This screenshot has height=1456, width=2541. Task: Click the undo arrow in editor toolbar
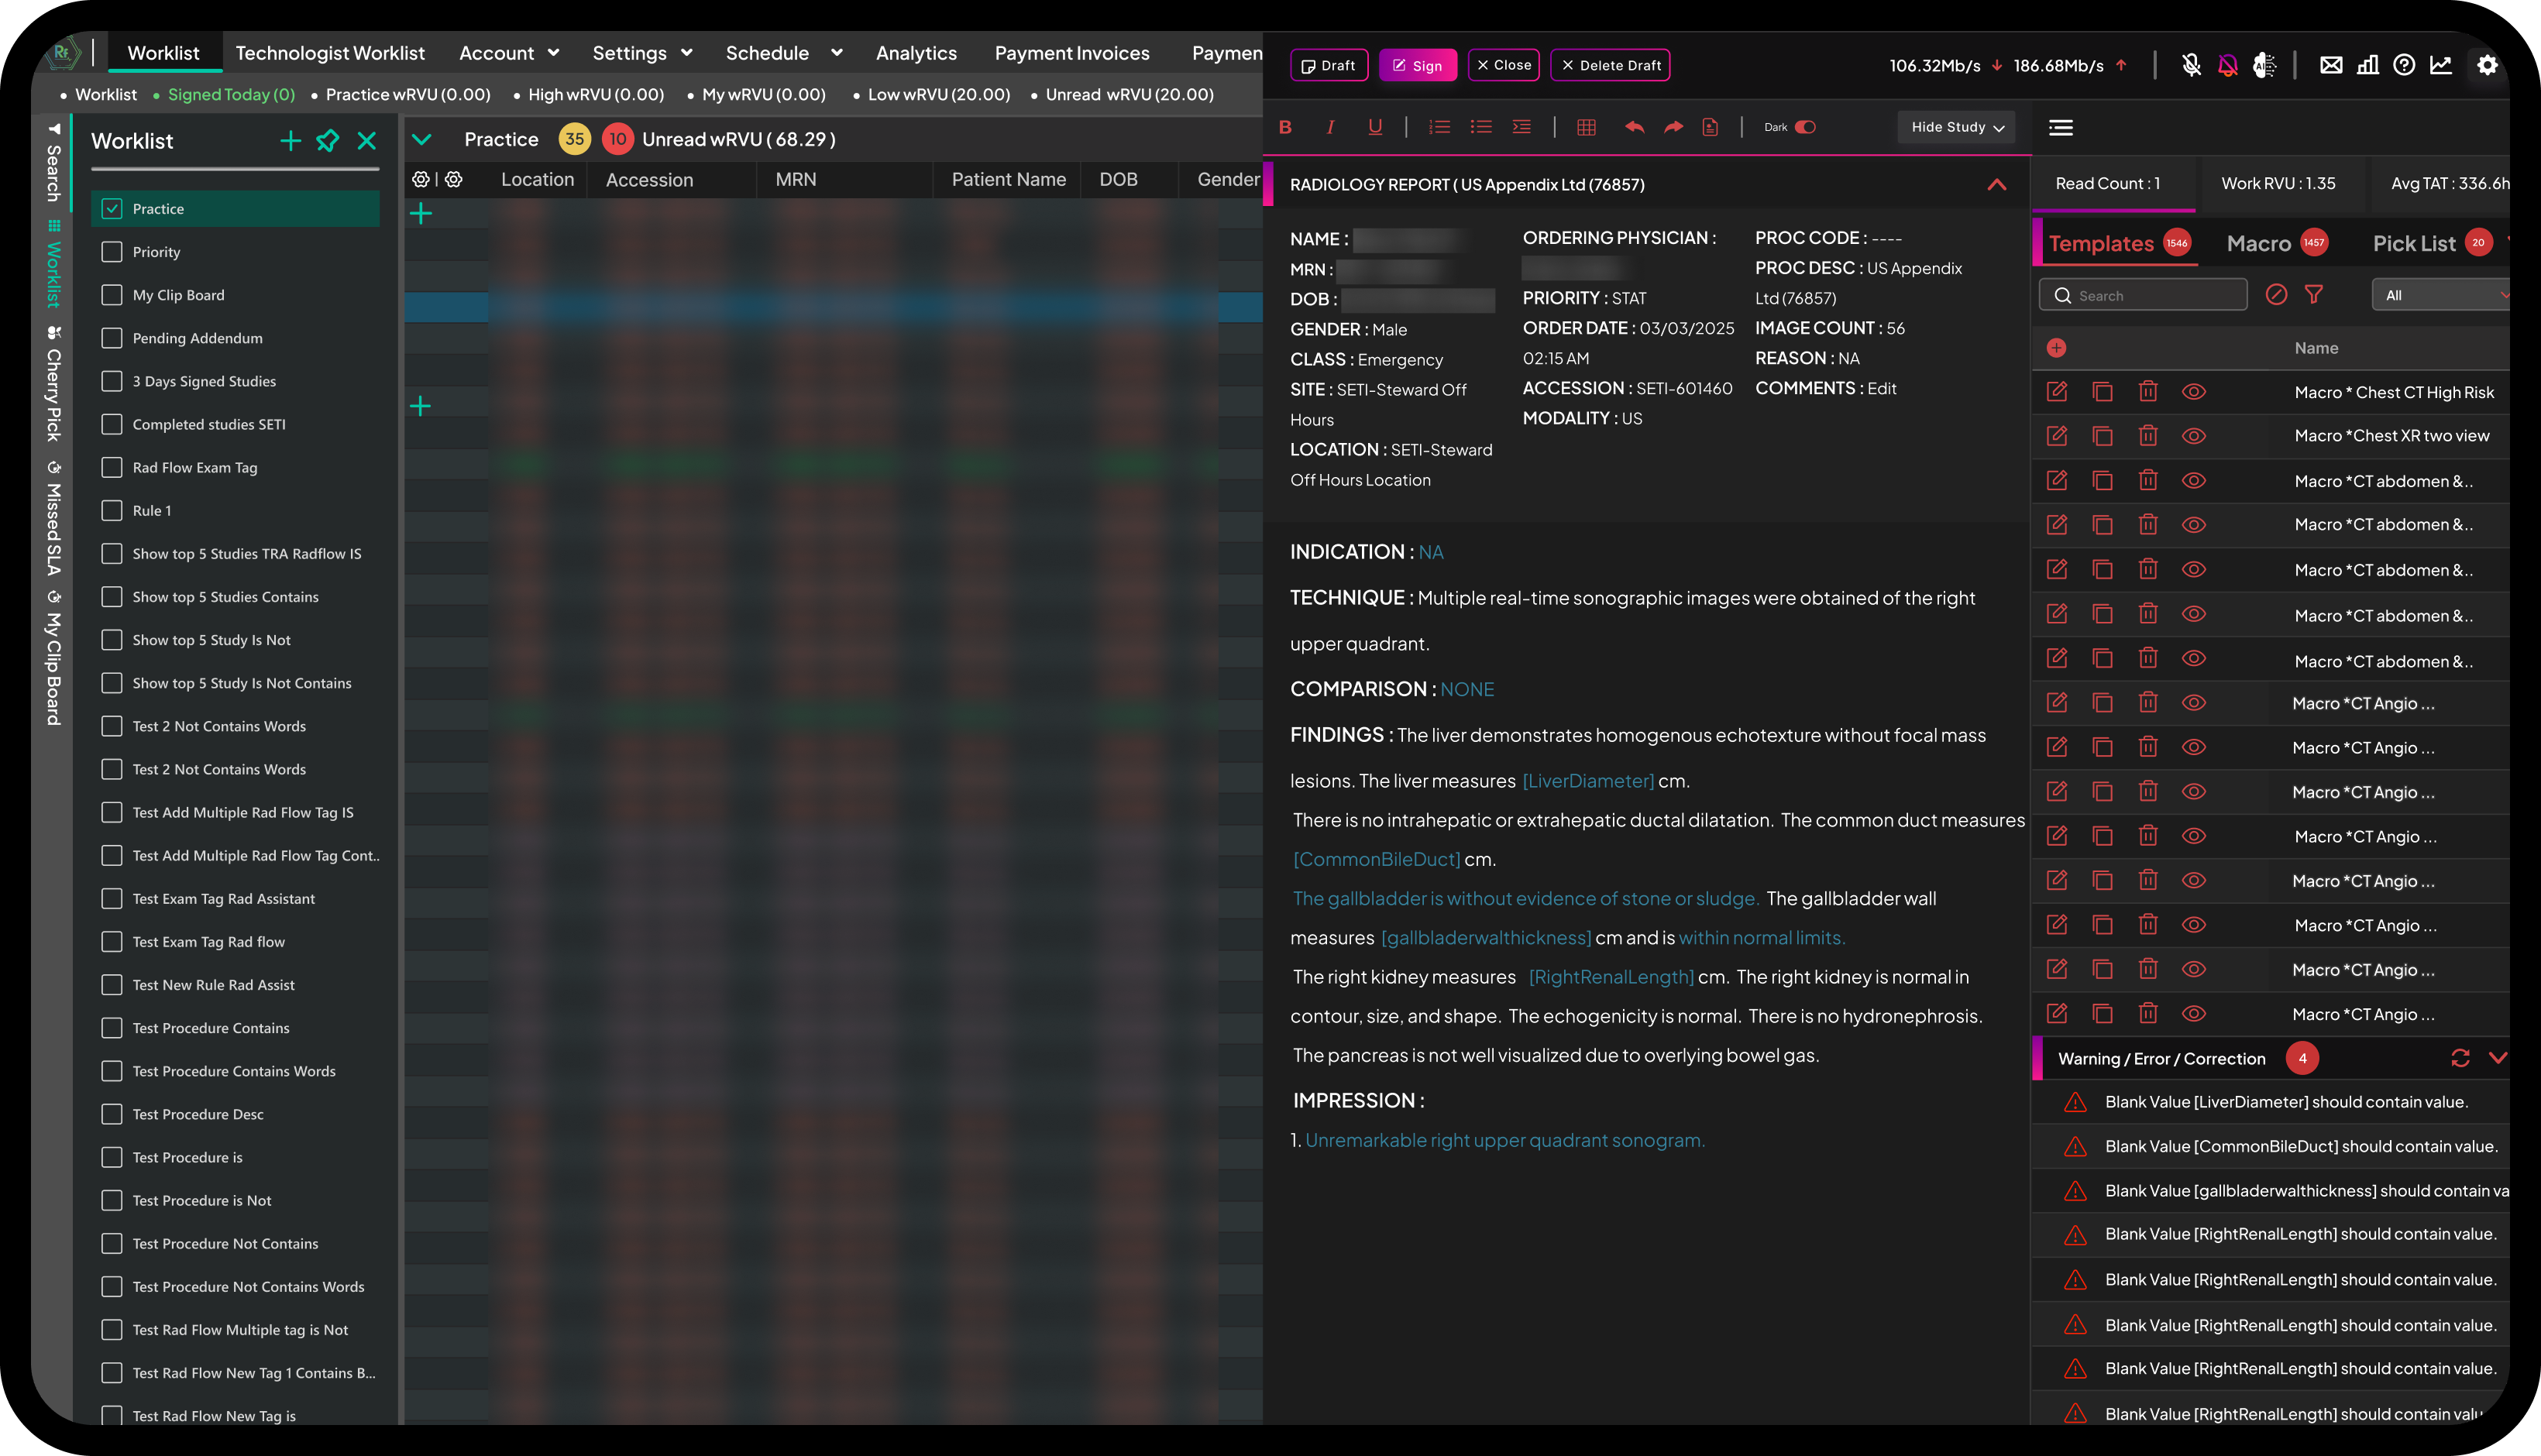1634,127
